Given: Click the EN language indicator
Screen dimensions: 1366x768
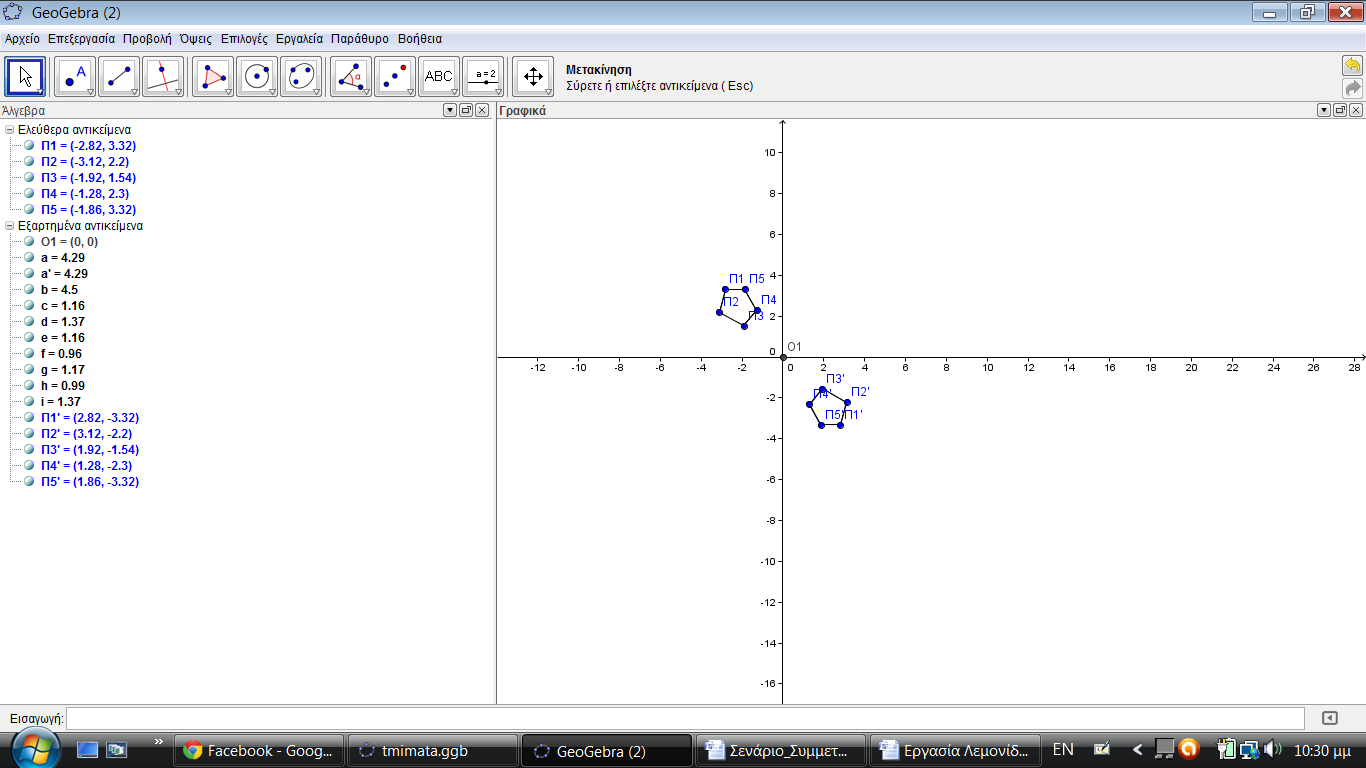Looking at the screenshot, I should [x=1063, y=749].
